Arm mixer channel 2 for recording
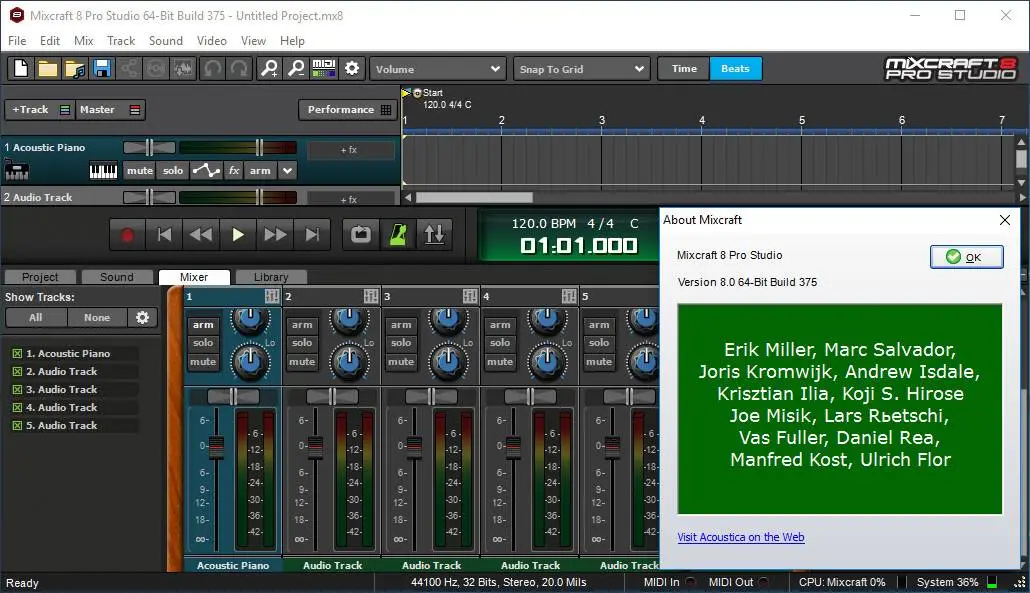The height and width of the screenshot is (593, 1030). click(x=302, y=324)
